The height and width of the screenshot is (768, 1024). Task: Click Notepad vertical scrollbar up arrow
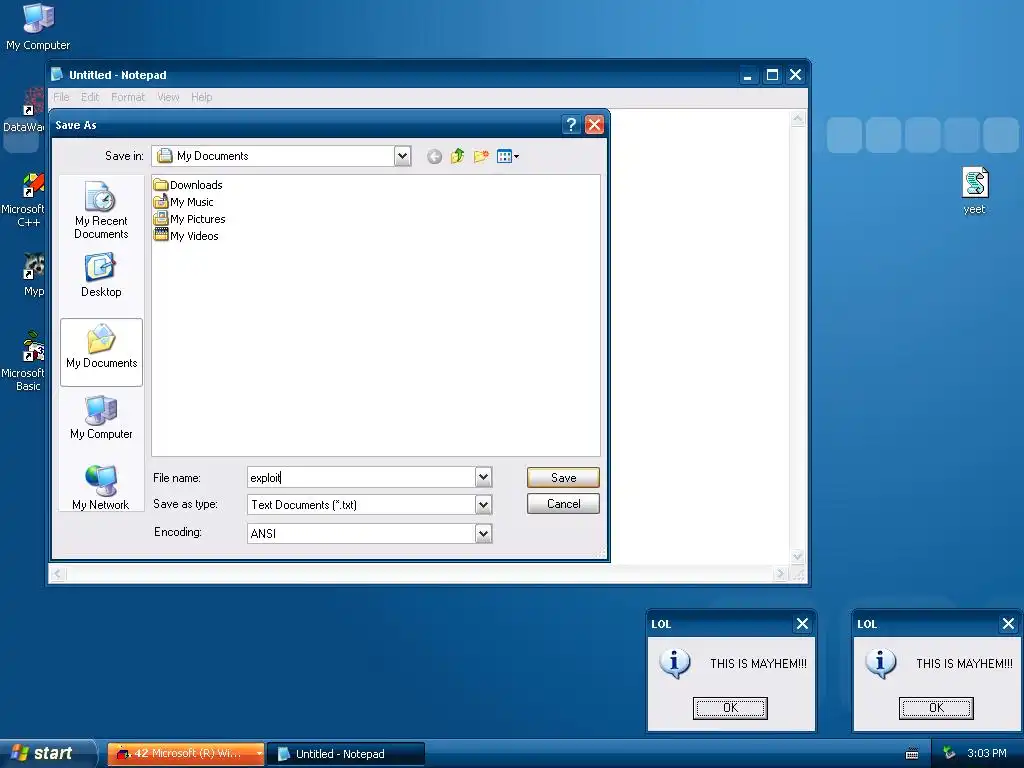pyautogui.click(x=797, y=119)
